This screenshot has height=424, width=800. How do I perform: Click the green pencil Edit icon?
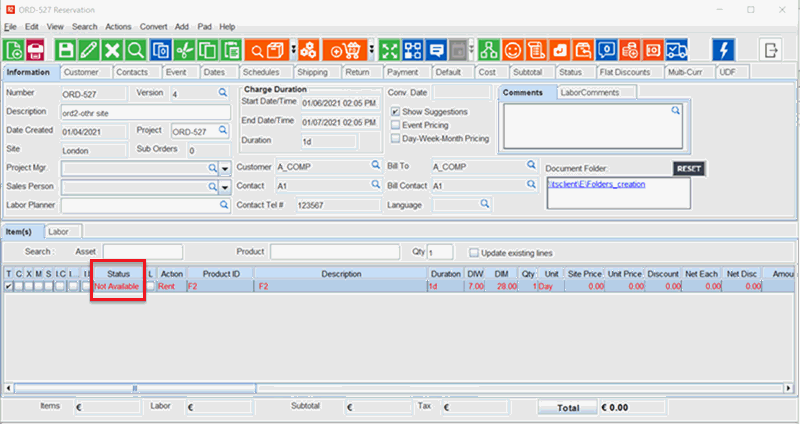[x=89, y=49]
